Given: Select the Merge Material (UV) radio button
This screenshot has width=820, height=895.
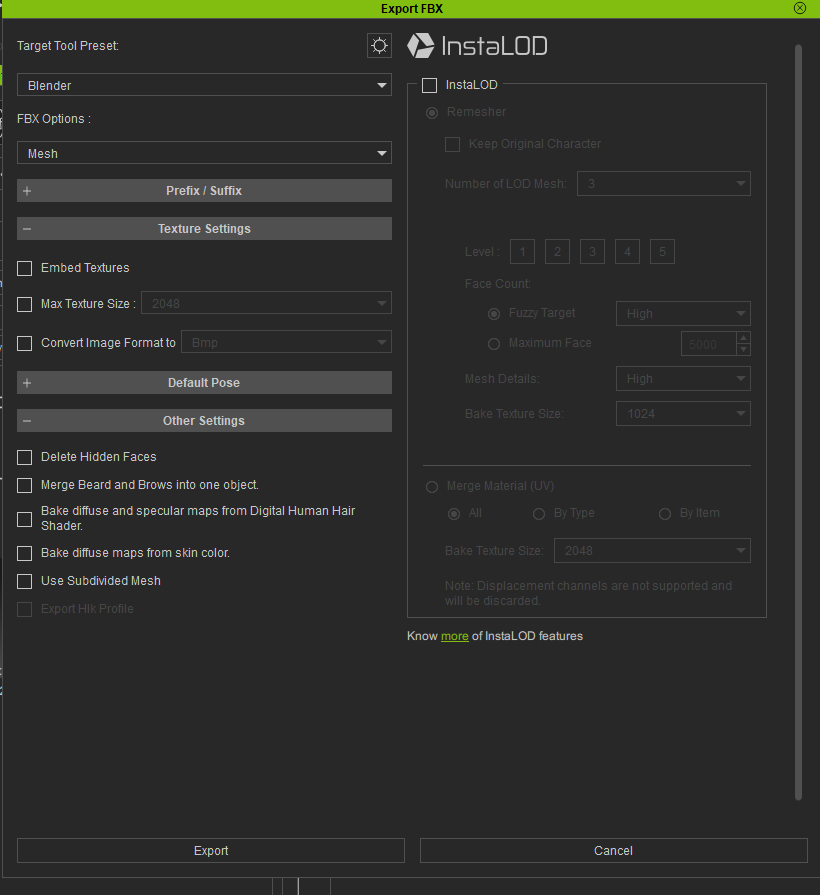Looking at the screenshot, I should [x=432, y=486].
